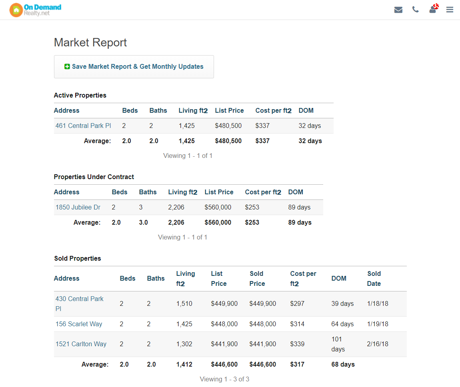The width and height of the screenshot is (460, 387).
Task: Sort Under Contract table by List Price header
Action: [x=219, y=192]
